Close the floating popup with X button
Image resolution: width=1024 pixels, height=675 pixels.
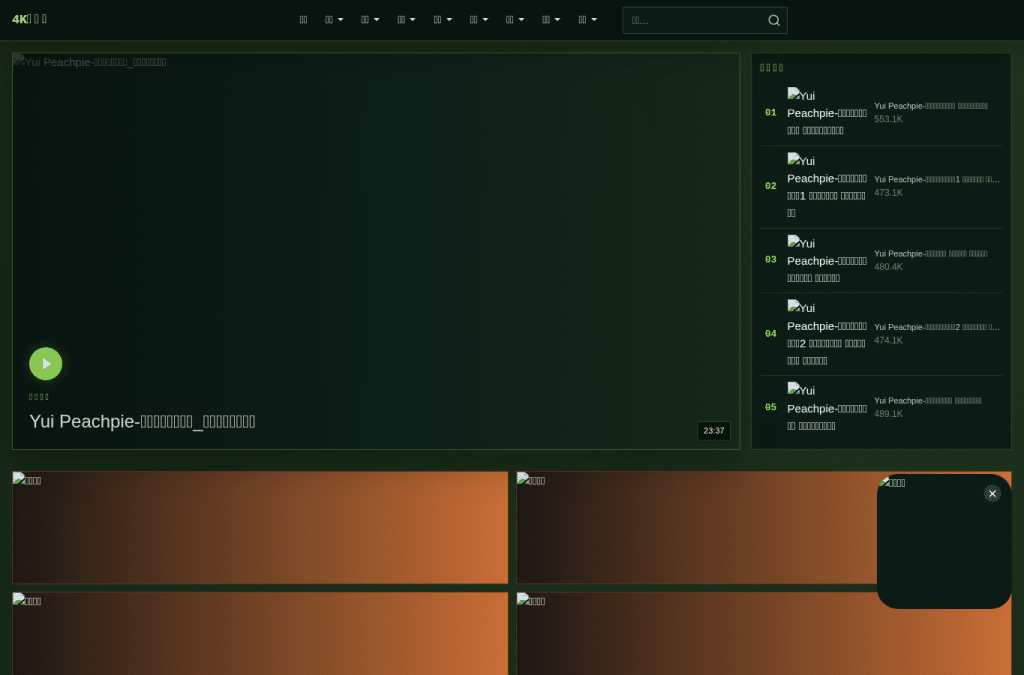[992, 494]
